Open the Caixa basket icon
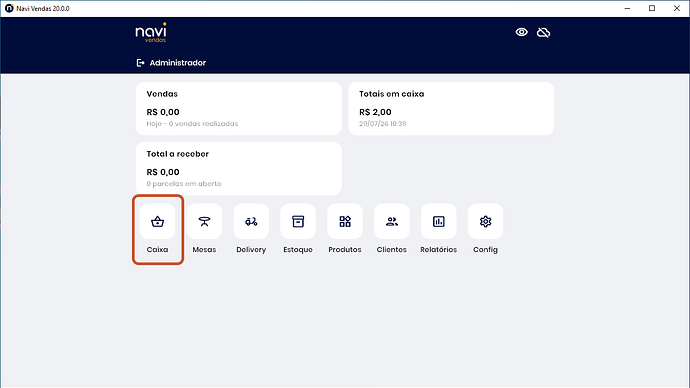The image size is (690, 388). pyautogui.click(x=158, y=221)
